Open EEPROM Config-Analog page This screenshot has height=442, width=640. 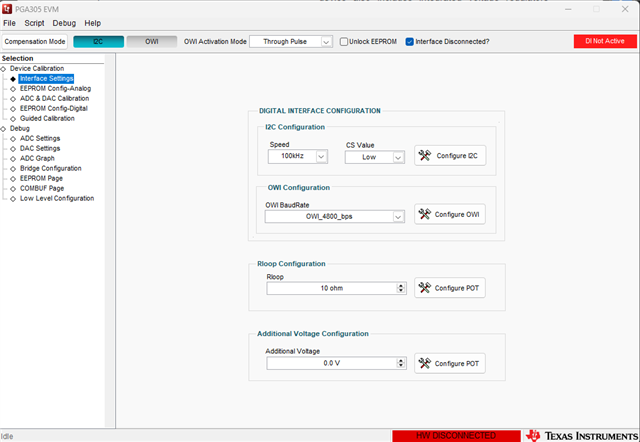coord(55,89)
